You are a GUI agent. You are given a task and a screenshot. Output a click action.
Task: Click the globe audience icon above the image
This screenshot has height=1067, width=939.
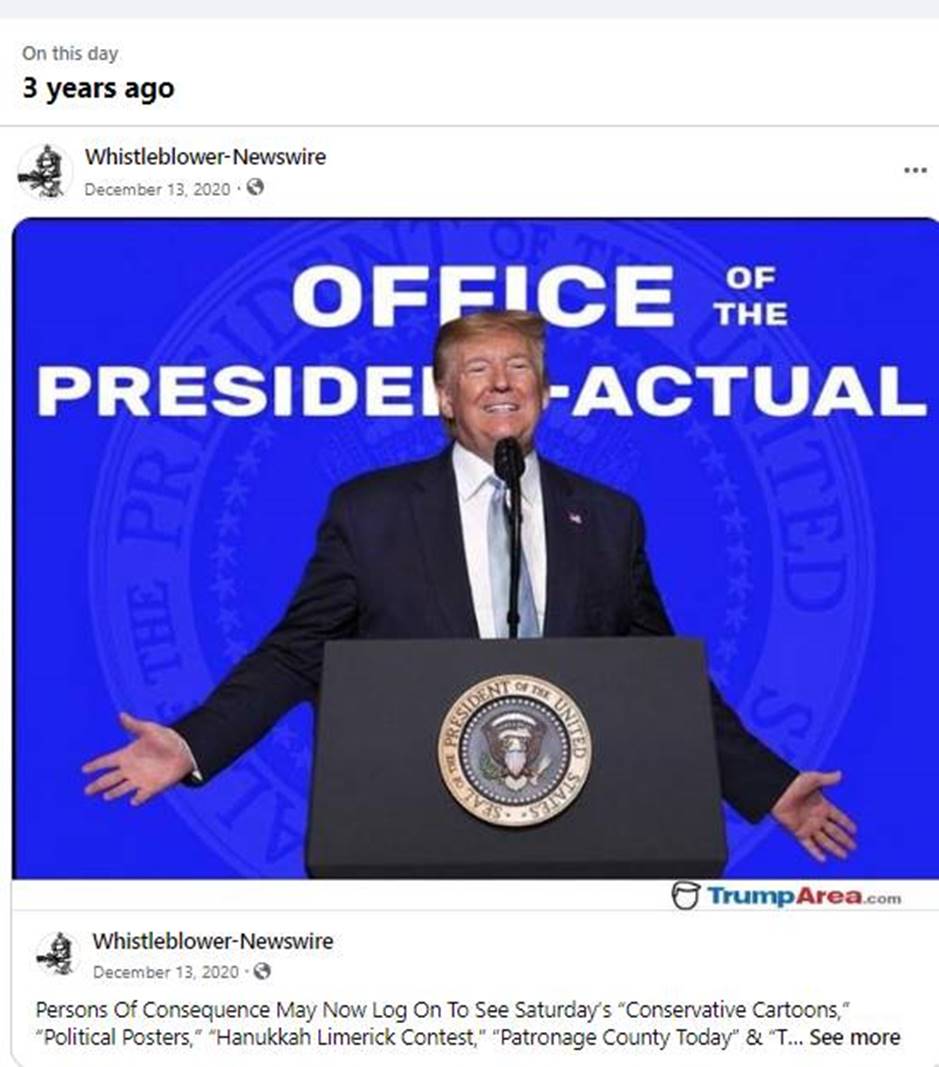point(255,187)
